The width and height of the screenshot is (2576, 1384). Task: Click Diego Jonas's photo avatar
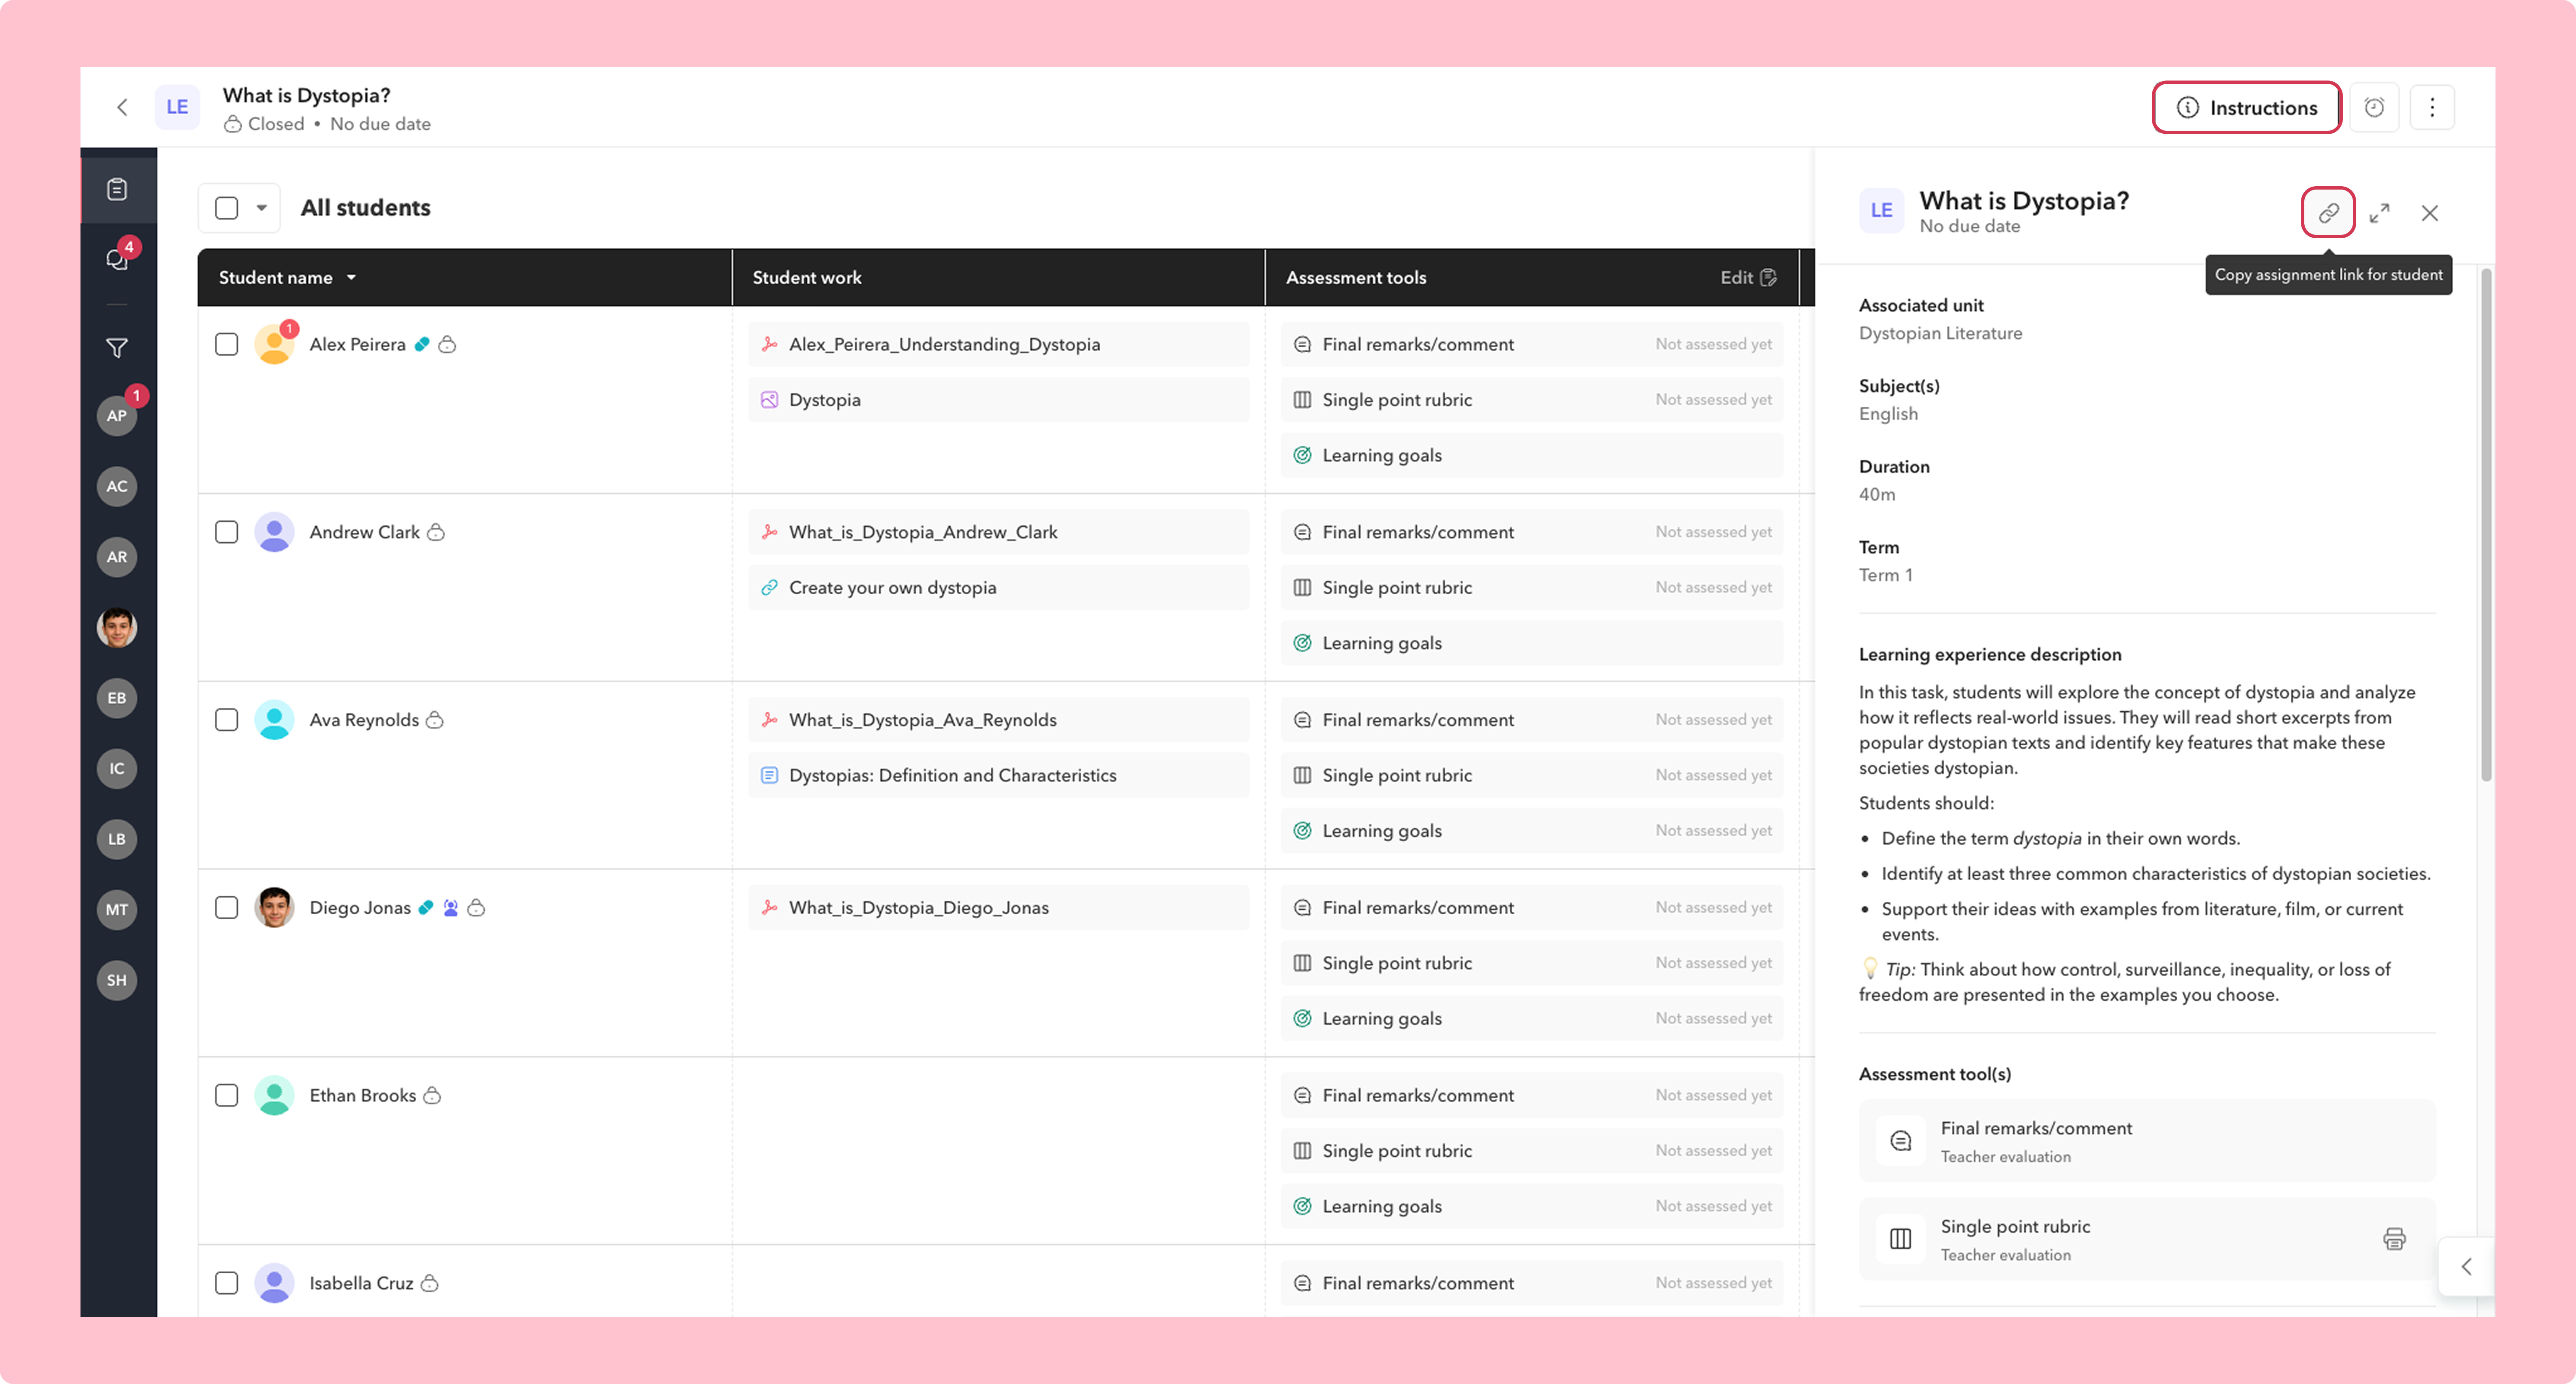pyautogui.click(x=274, y=907)
